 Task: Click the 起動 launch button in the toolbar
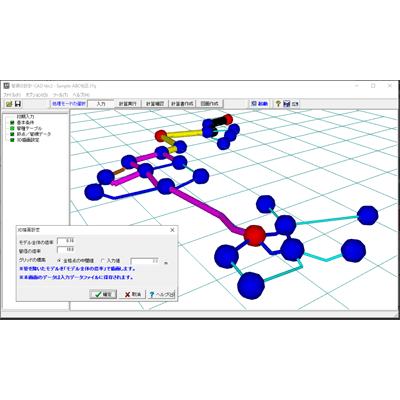259,104
